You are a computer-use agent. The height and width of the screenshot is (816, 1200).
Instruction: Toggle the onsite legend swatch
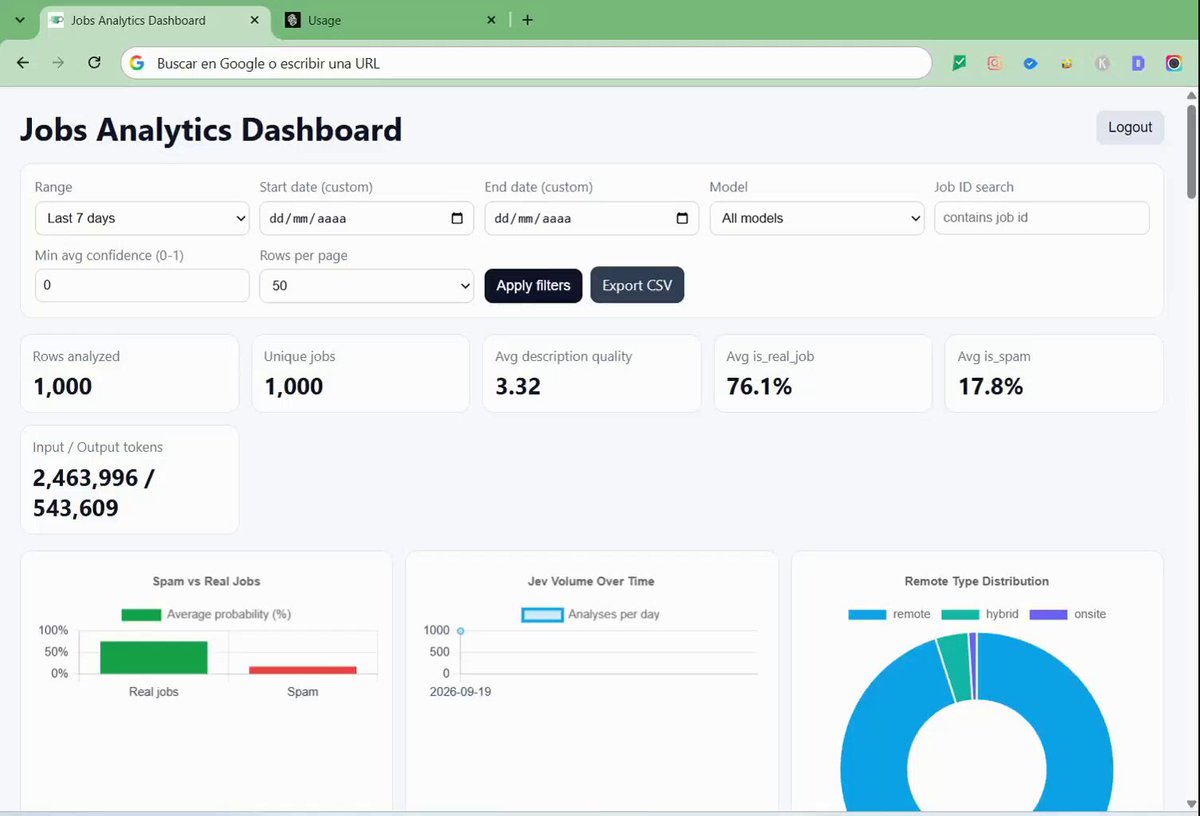click(1048, 614)
